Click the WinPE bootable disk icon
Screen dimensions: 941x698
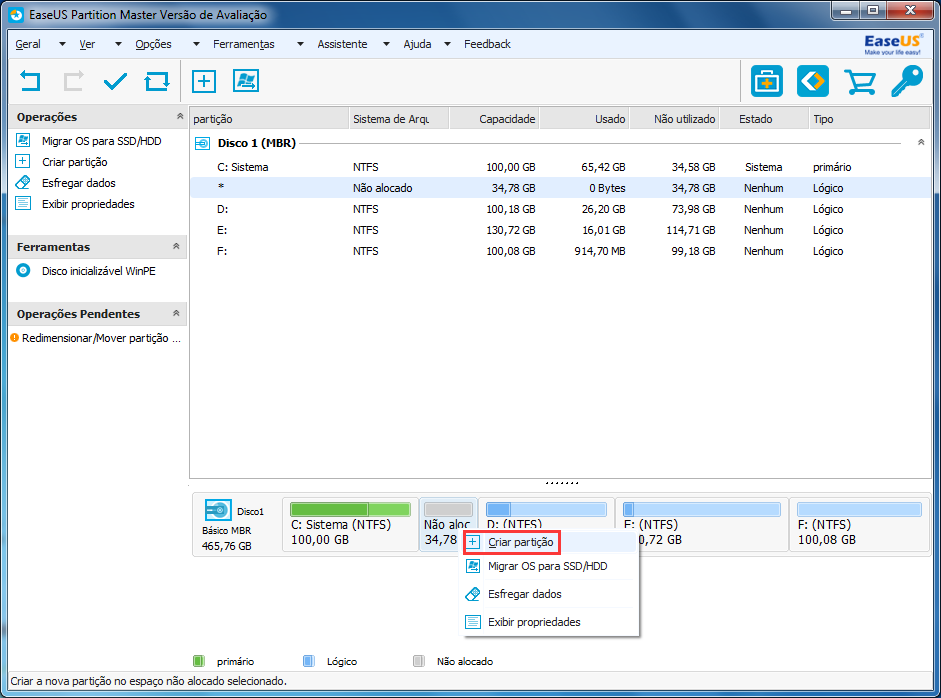(x=23, y=271)
